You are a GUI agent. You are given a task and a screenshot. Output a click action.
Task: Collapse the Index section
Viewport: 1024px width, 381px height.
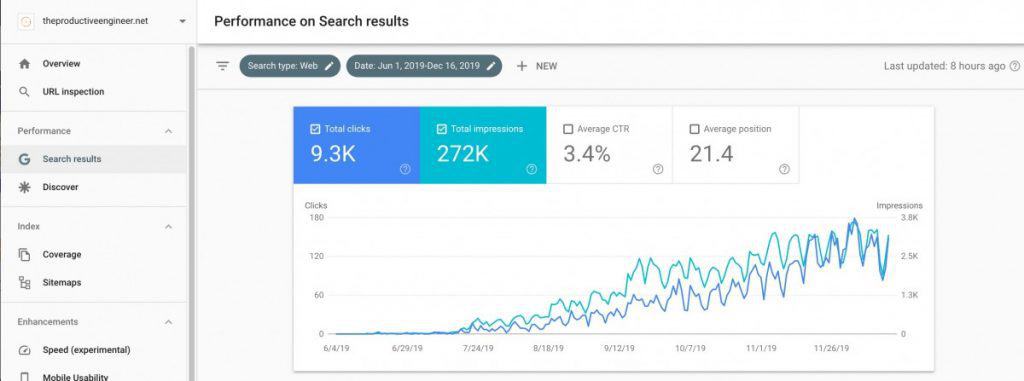(168, 226)
